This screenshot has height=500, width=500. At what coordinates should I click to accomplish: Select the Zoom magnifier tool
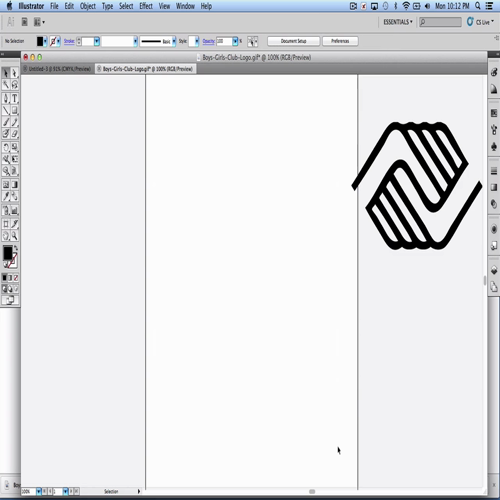tap(14, 236)
